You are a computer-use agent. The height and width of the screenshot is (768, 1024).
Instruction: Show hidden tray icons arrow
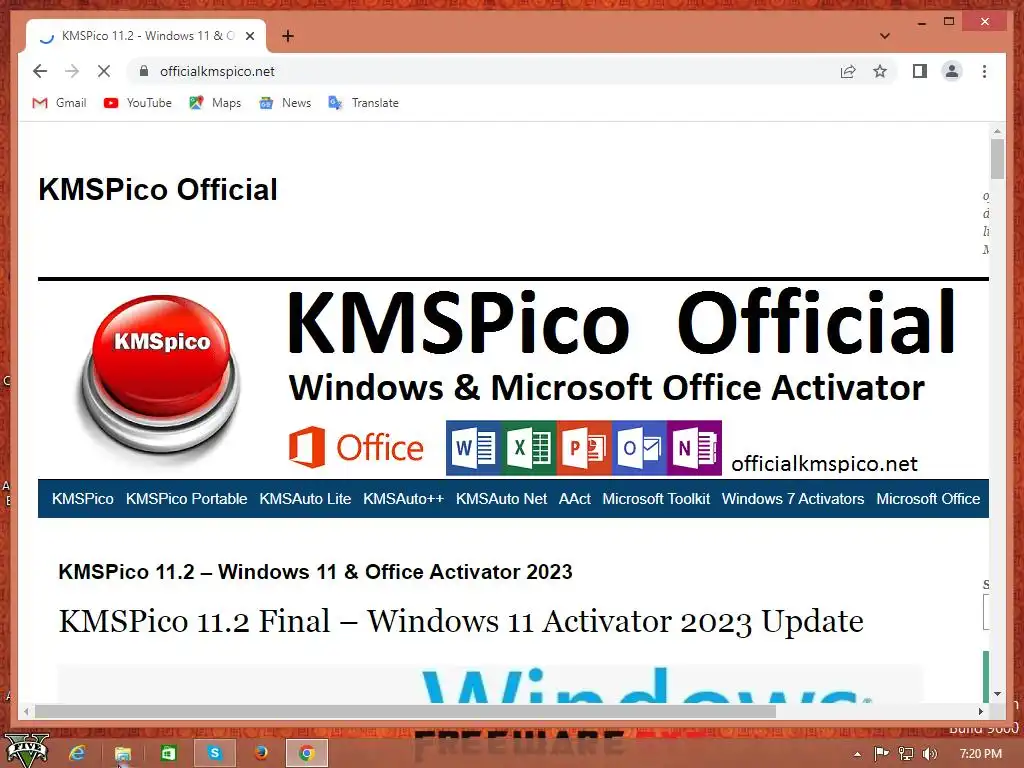click(857, 754)
